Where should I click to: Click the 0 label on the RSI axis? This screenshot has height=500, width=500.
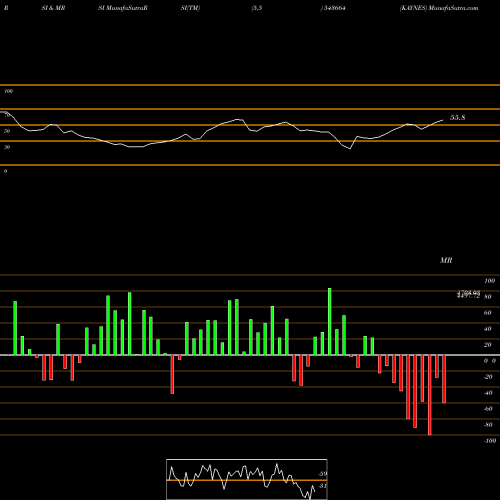[x=5, y=171]
